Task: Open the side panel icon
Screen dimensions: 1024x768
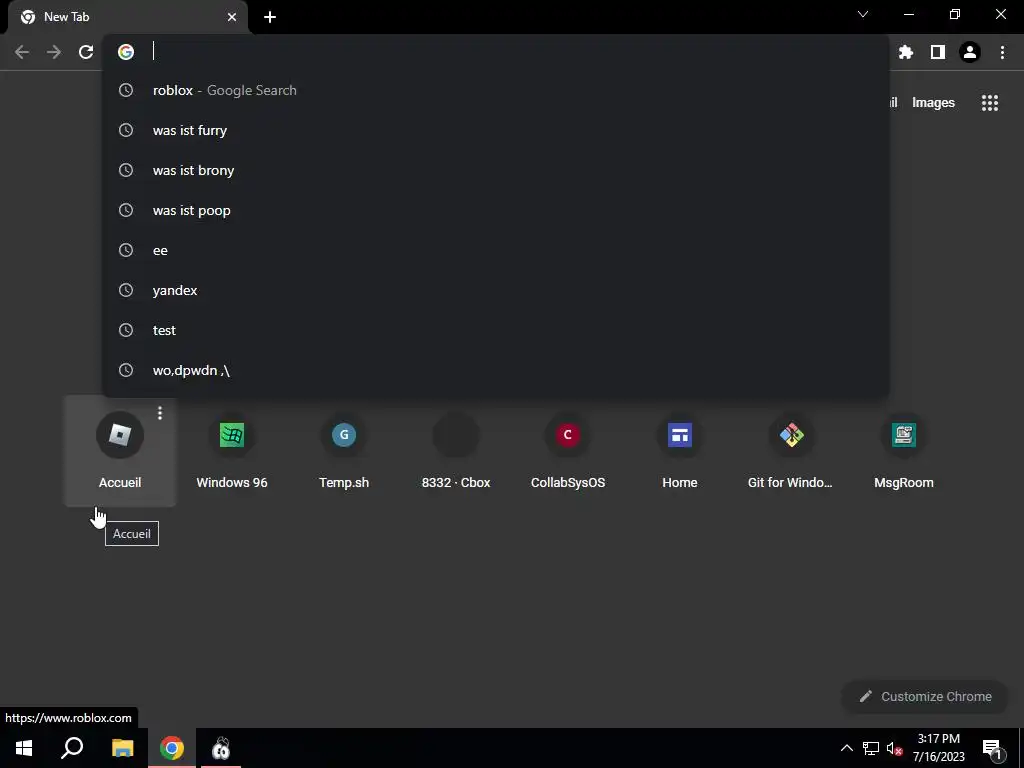Action: (x=938, y=52)
